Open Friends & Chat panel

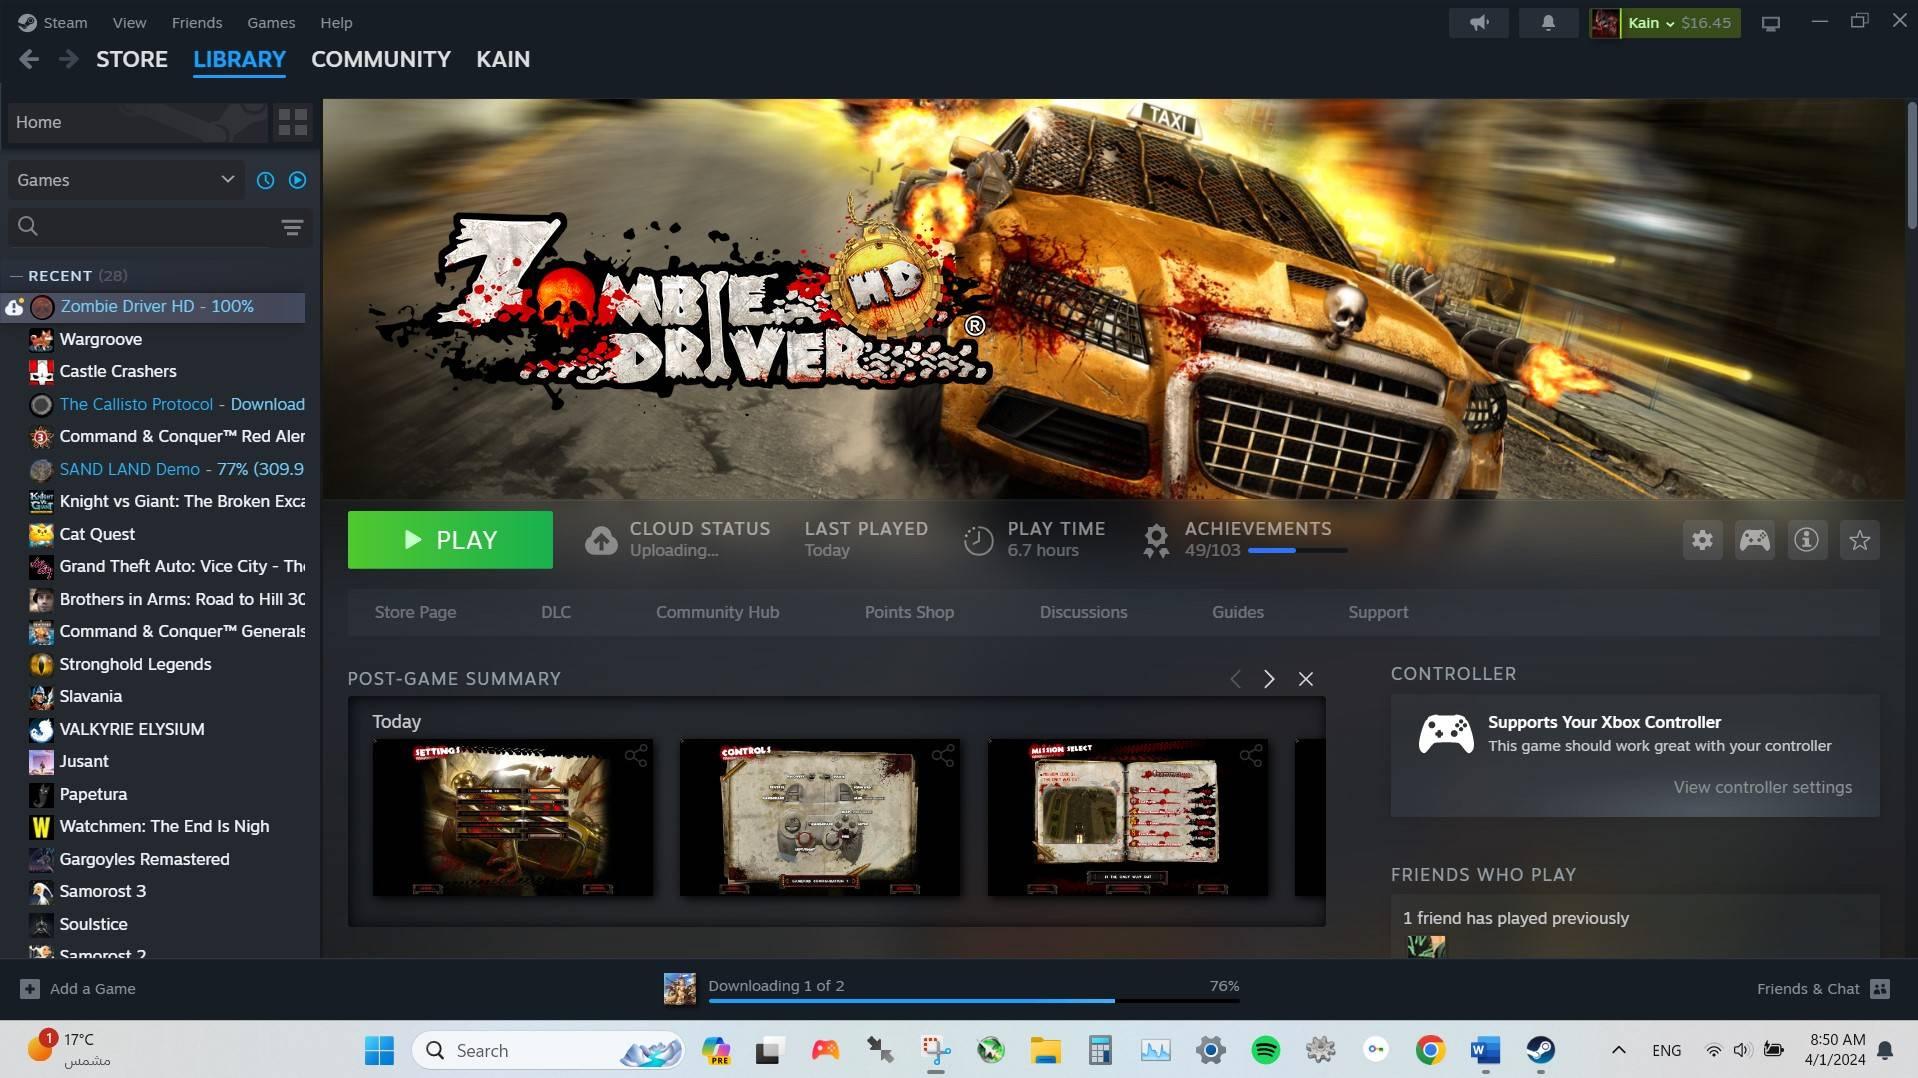pyautogui.click(x=1822, y=989)
